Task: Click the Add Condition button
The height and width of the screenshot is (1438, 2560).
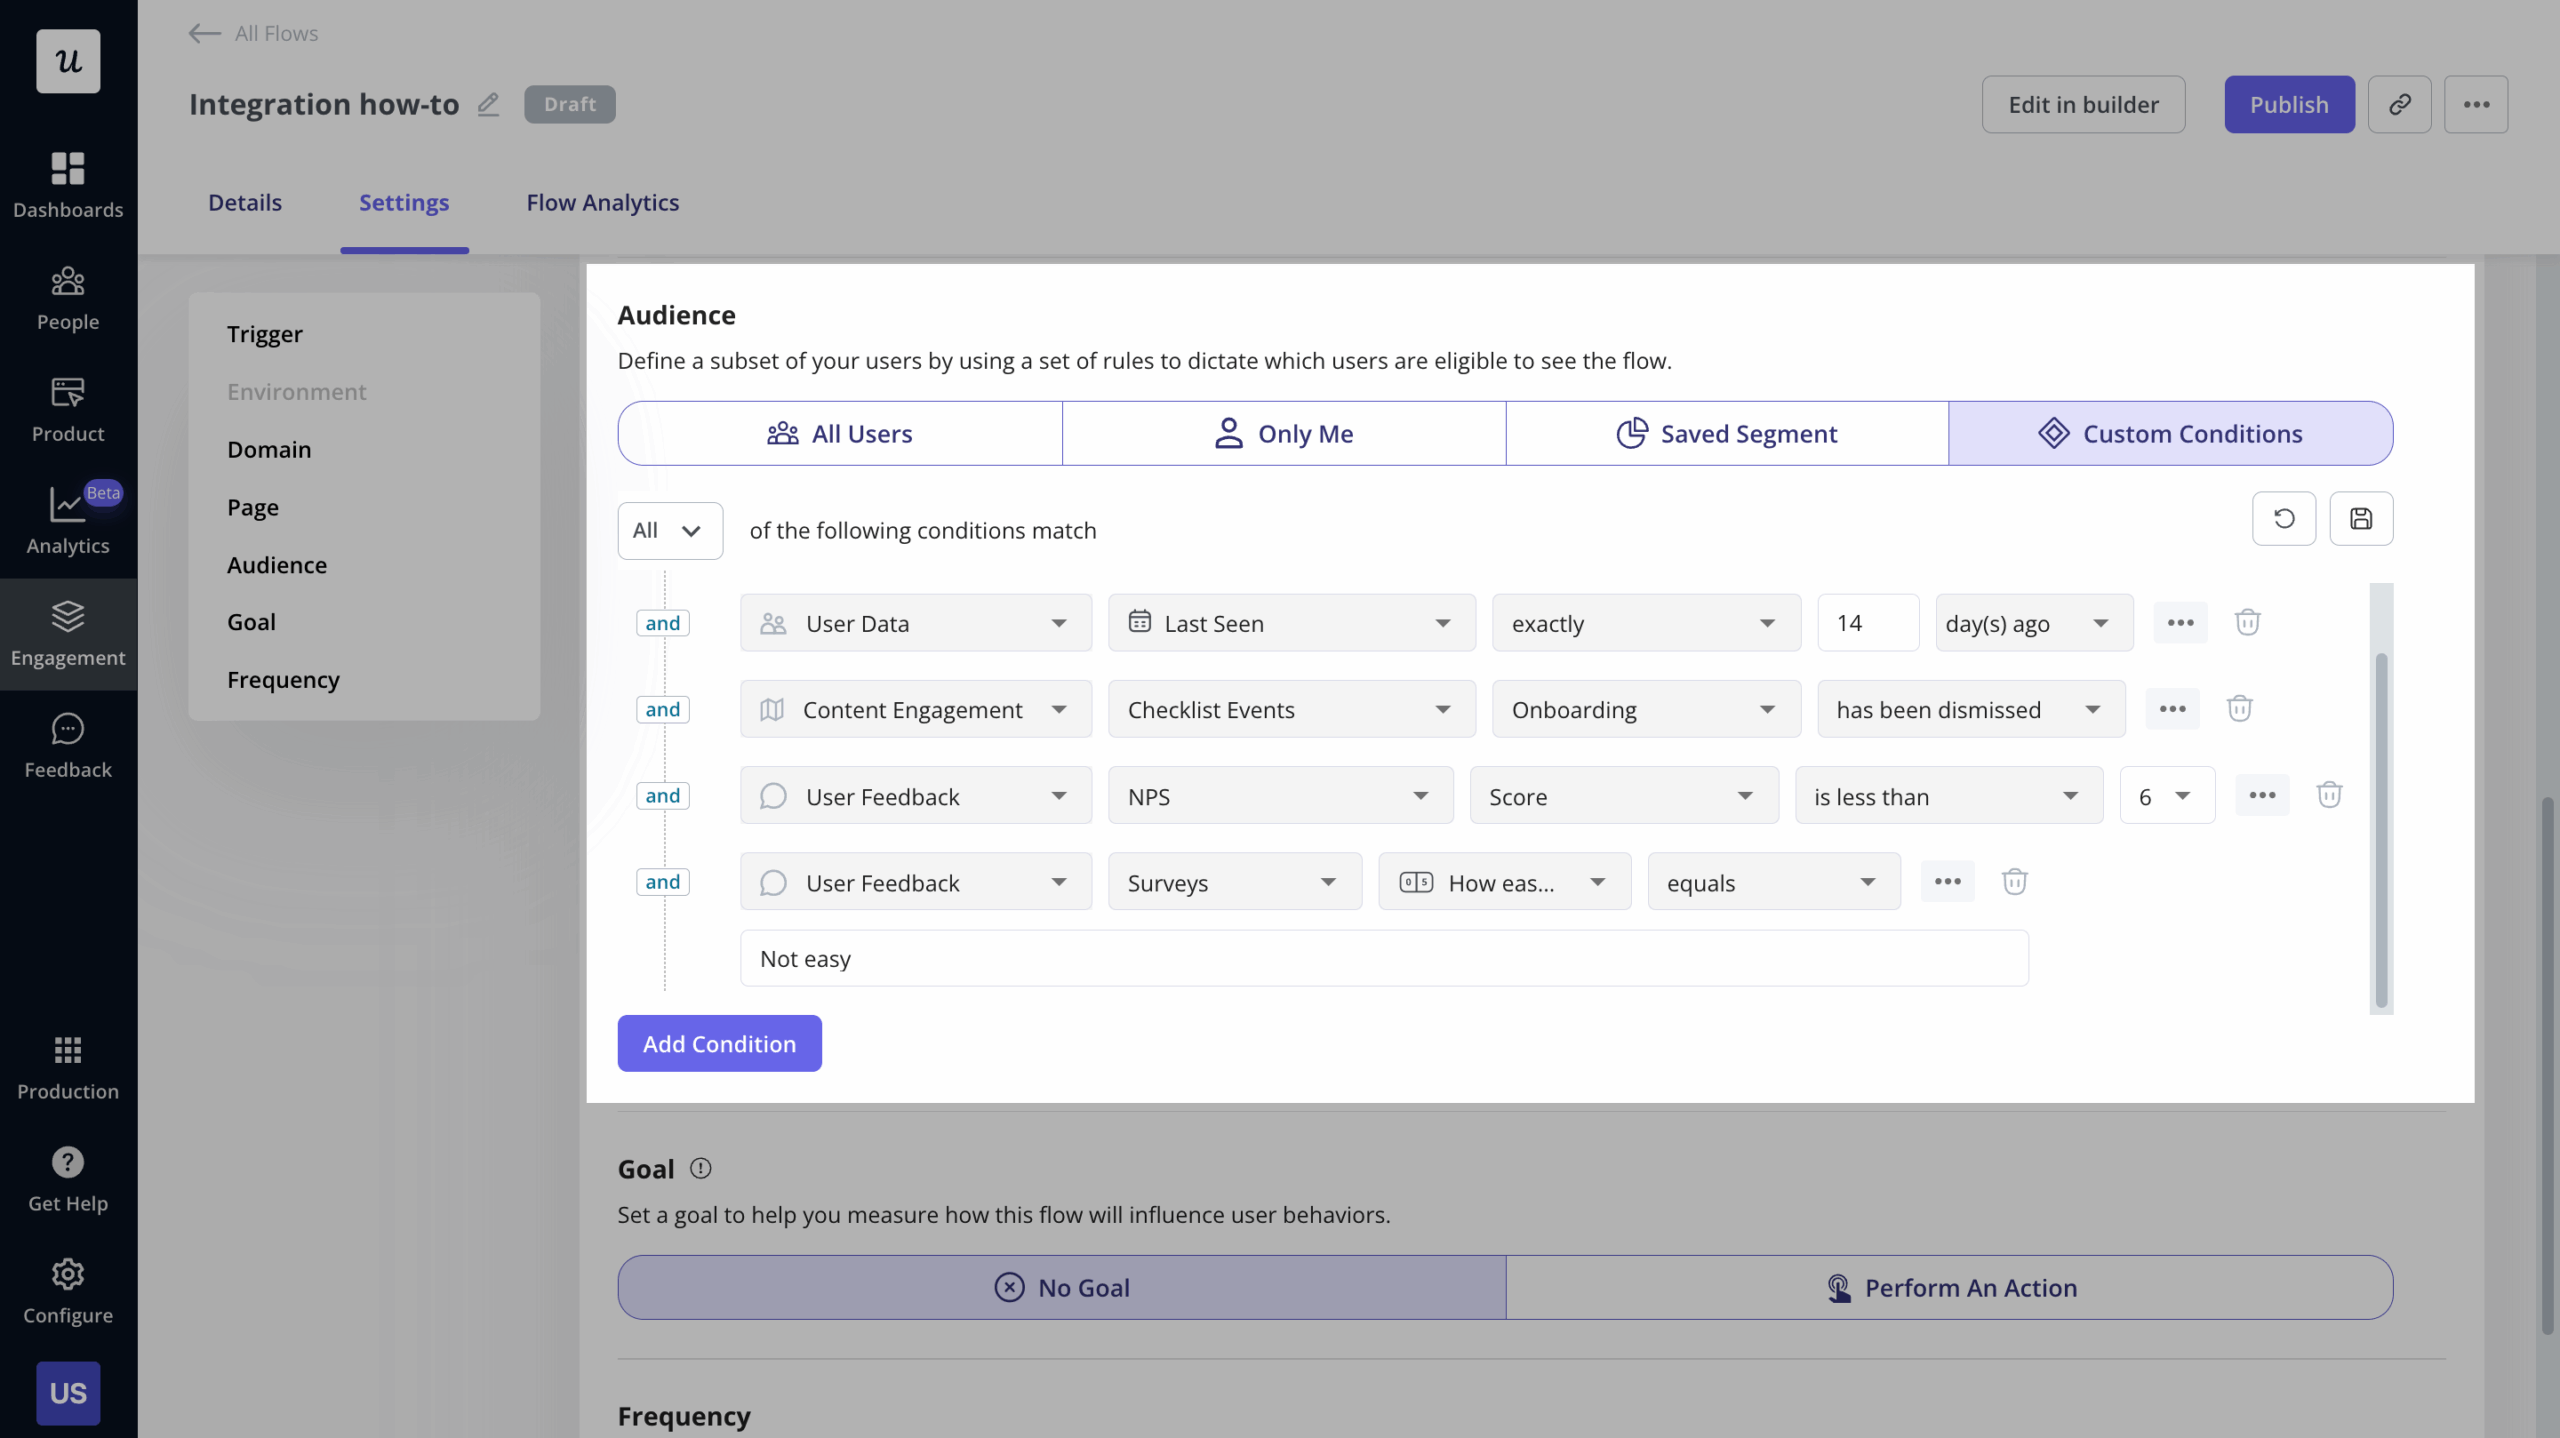Action: 719,1043
